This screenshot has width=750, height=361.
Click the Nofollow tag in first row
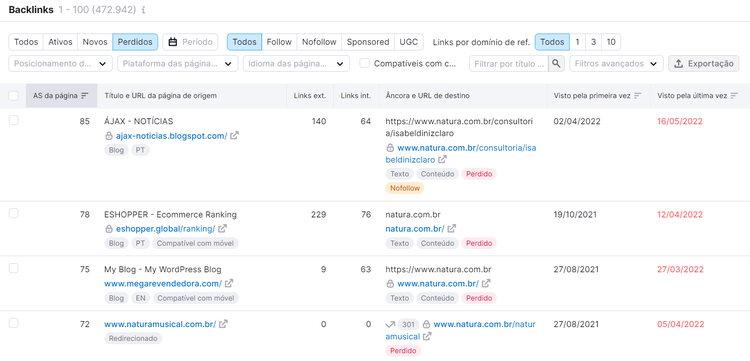[x=405, y=188]
